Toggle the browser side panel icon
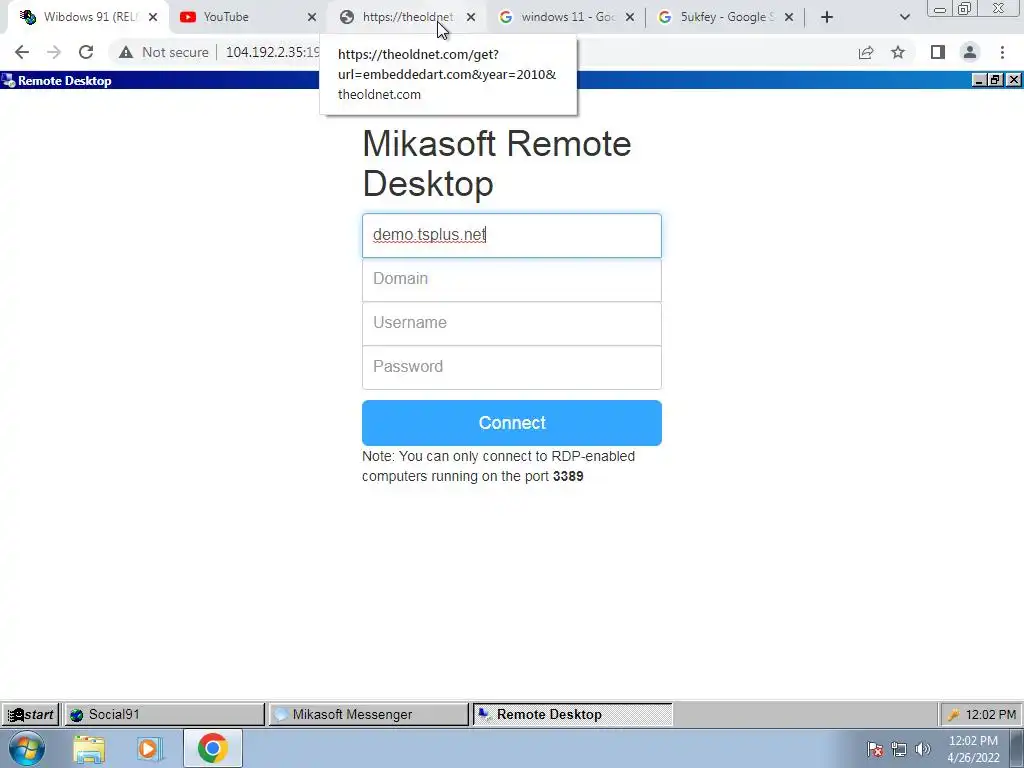Screen dimensions: 1024x768 tap(938, 52)
